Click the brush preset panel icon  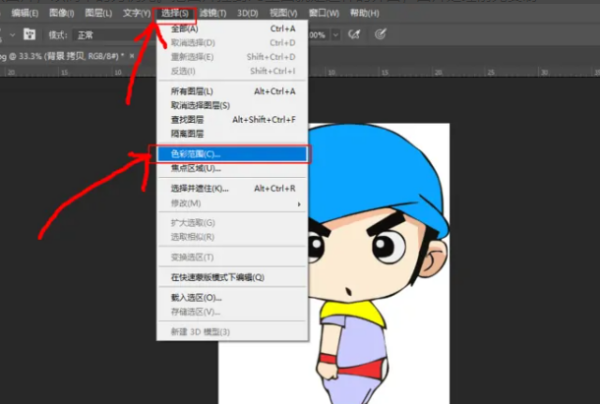coord(29,34)
